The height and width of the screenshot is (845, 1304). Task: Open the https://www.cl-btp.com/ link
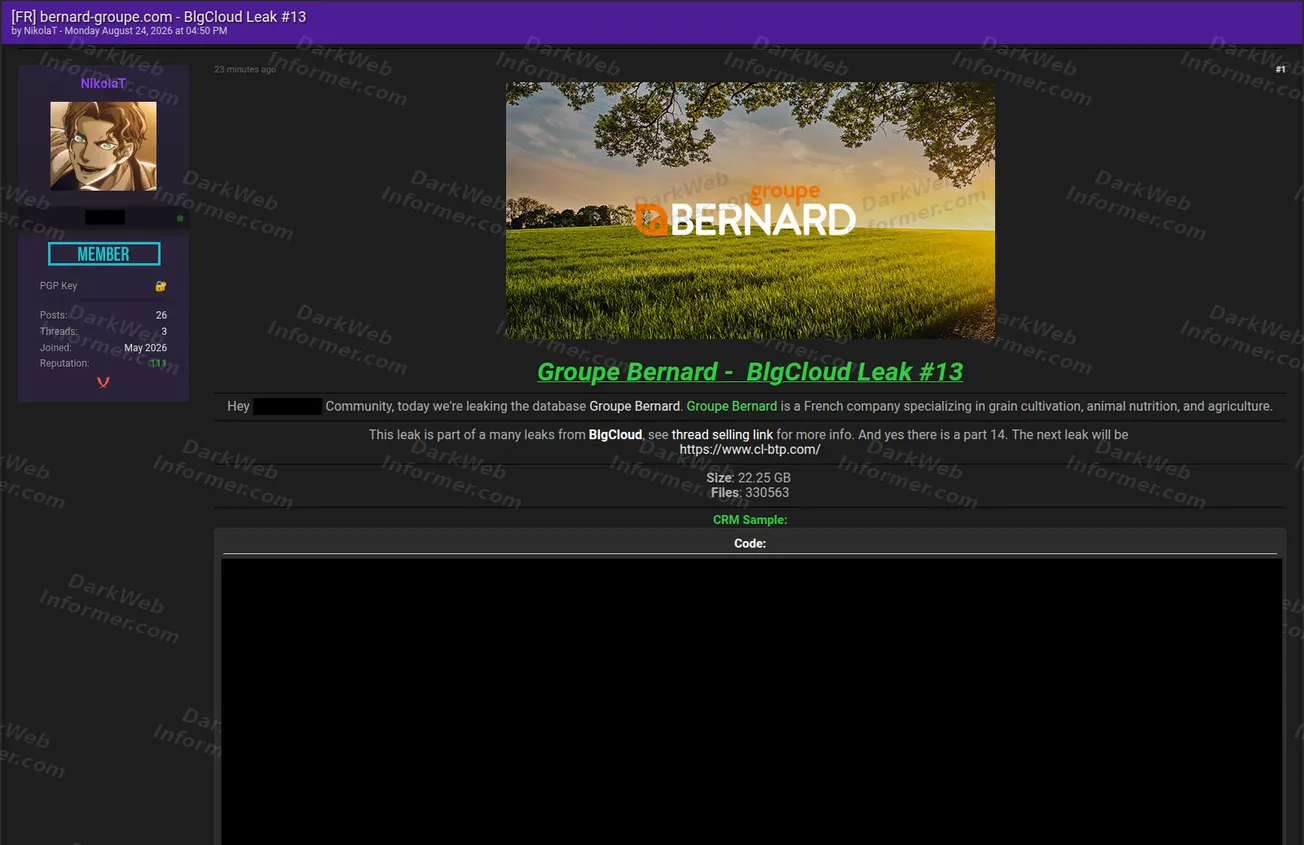tap(750, 449)
